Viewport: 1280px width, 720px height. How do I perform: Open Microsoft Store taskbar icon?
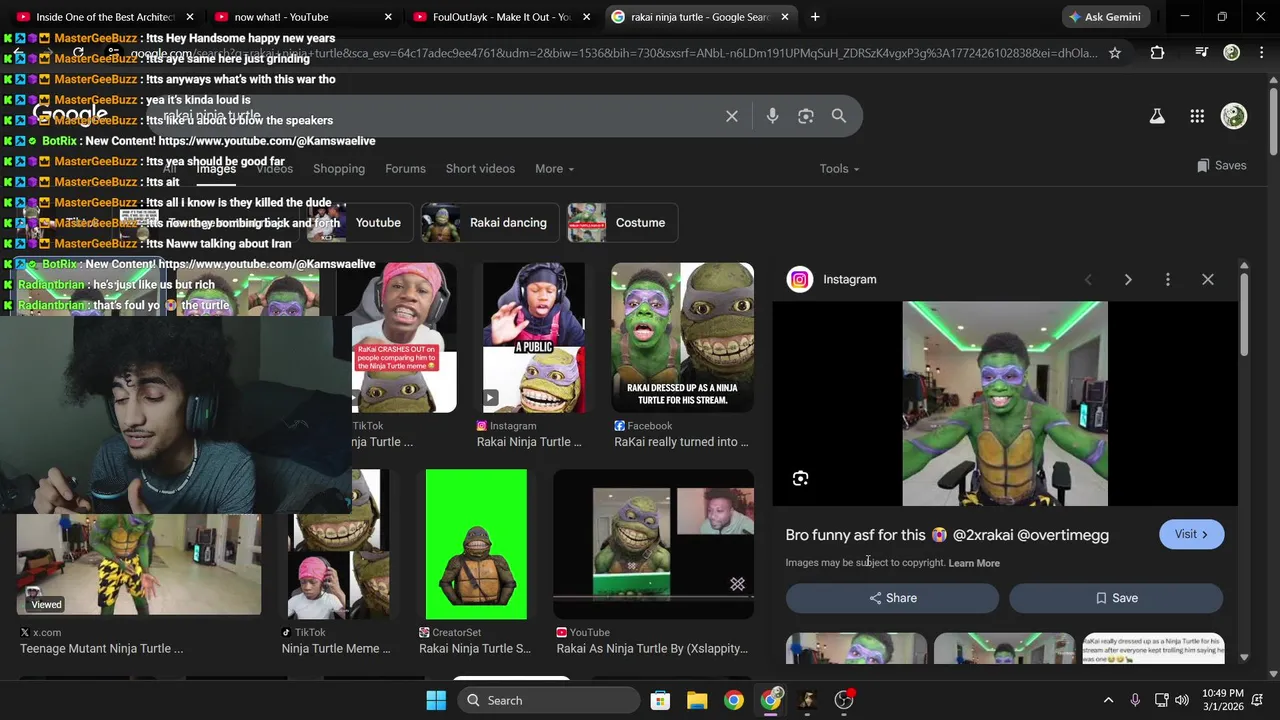click(660, 700)
